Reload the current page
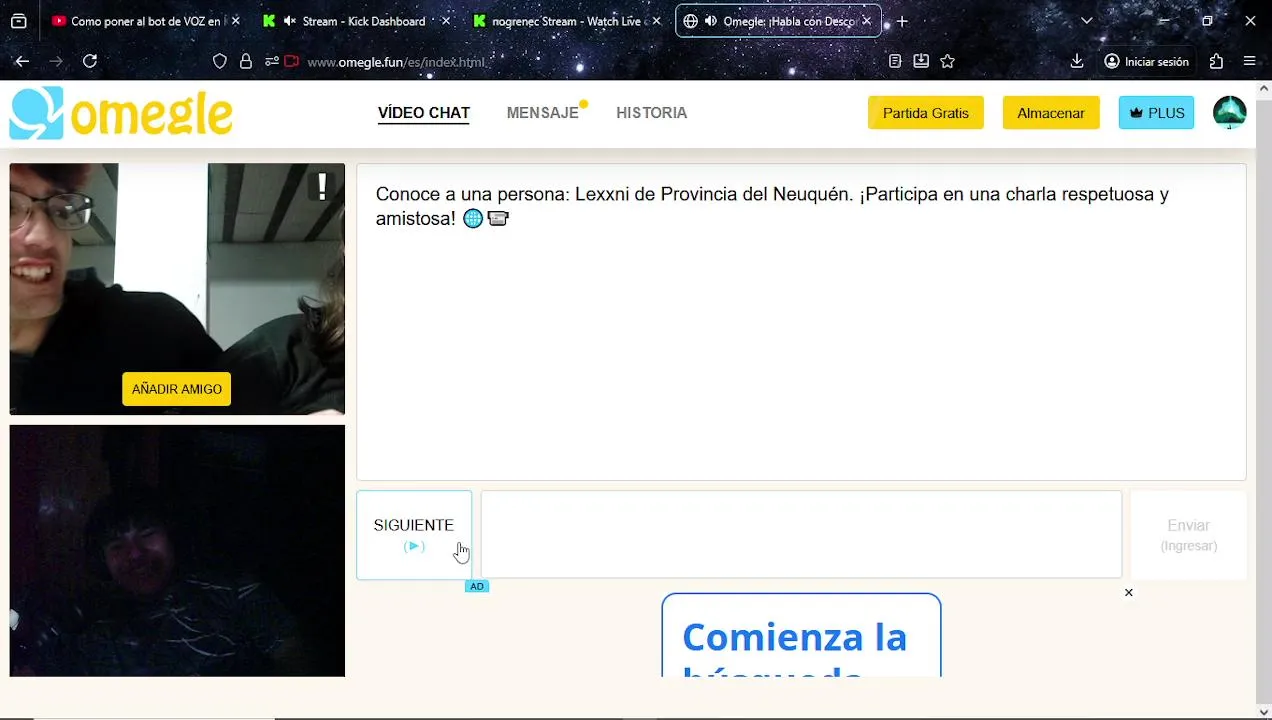Viewport: 1272px width, 720px height. (90, 61)
